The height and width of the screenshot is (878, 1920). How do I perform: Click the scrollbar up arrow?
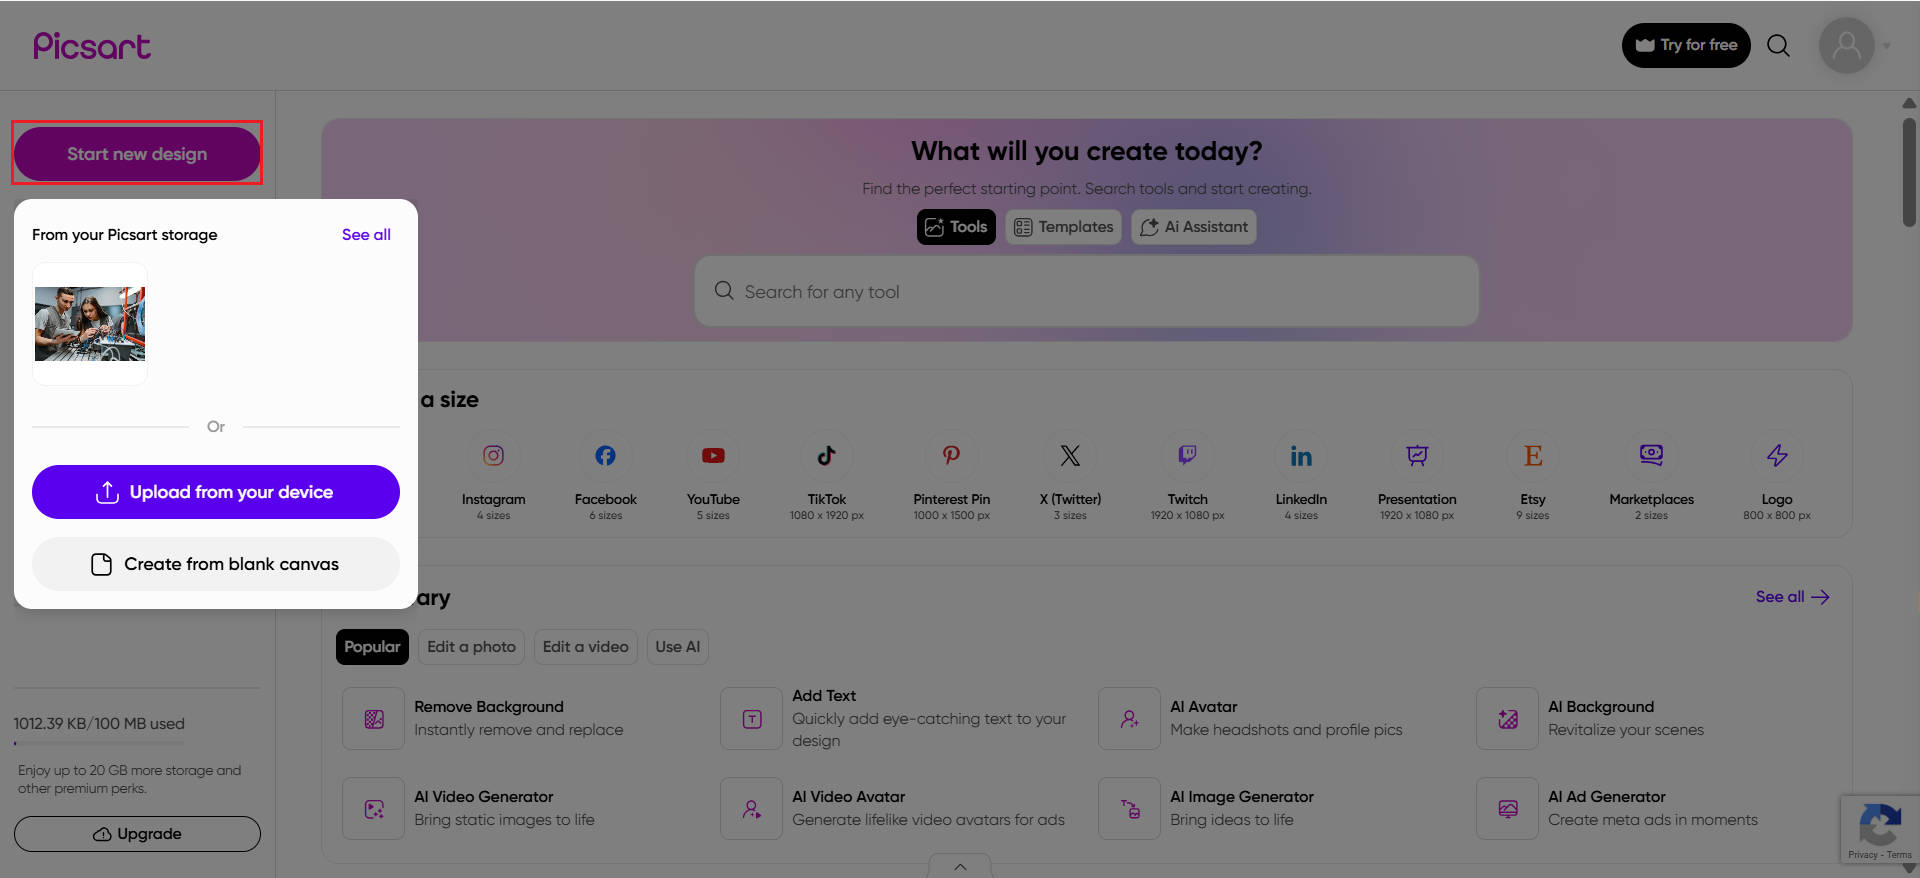click(x=1909, y=103)
